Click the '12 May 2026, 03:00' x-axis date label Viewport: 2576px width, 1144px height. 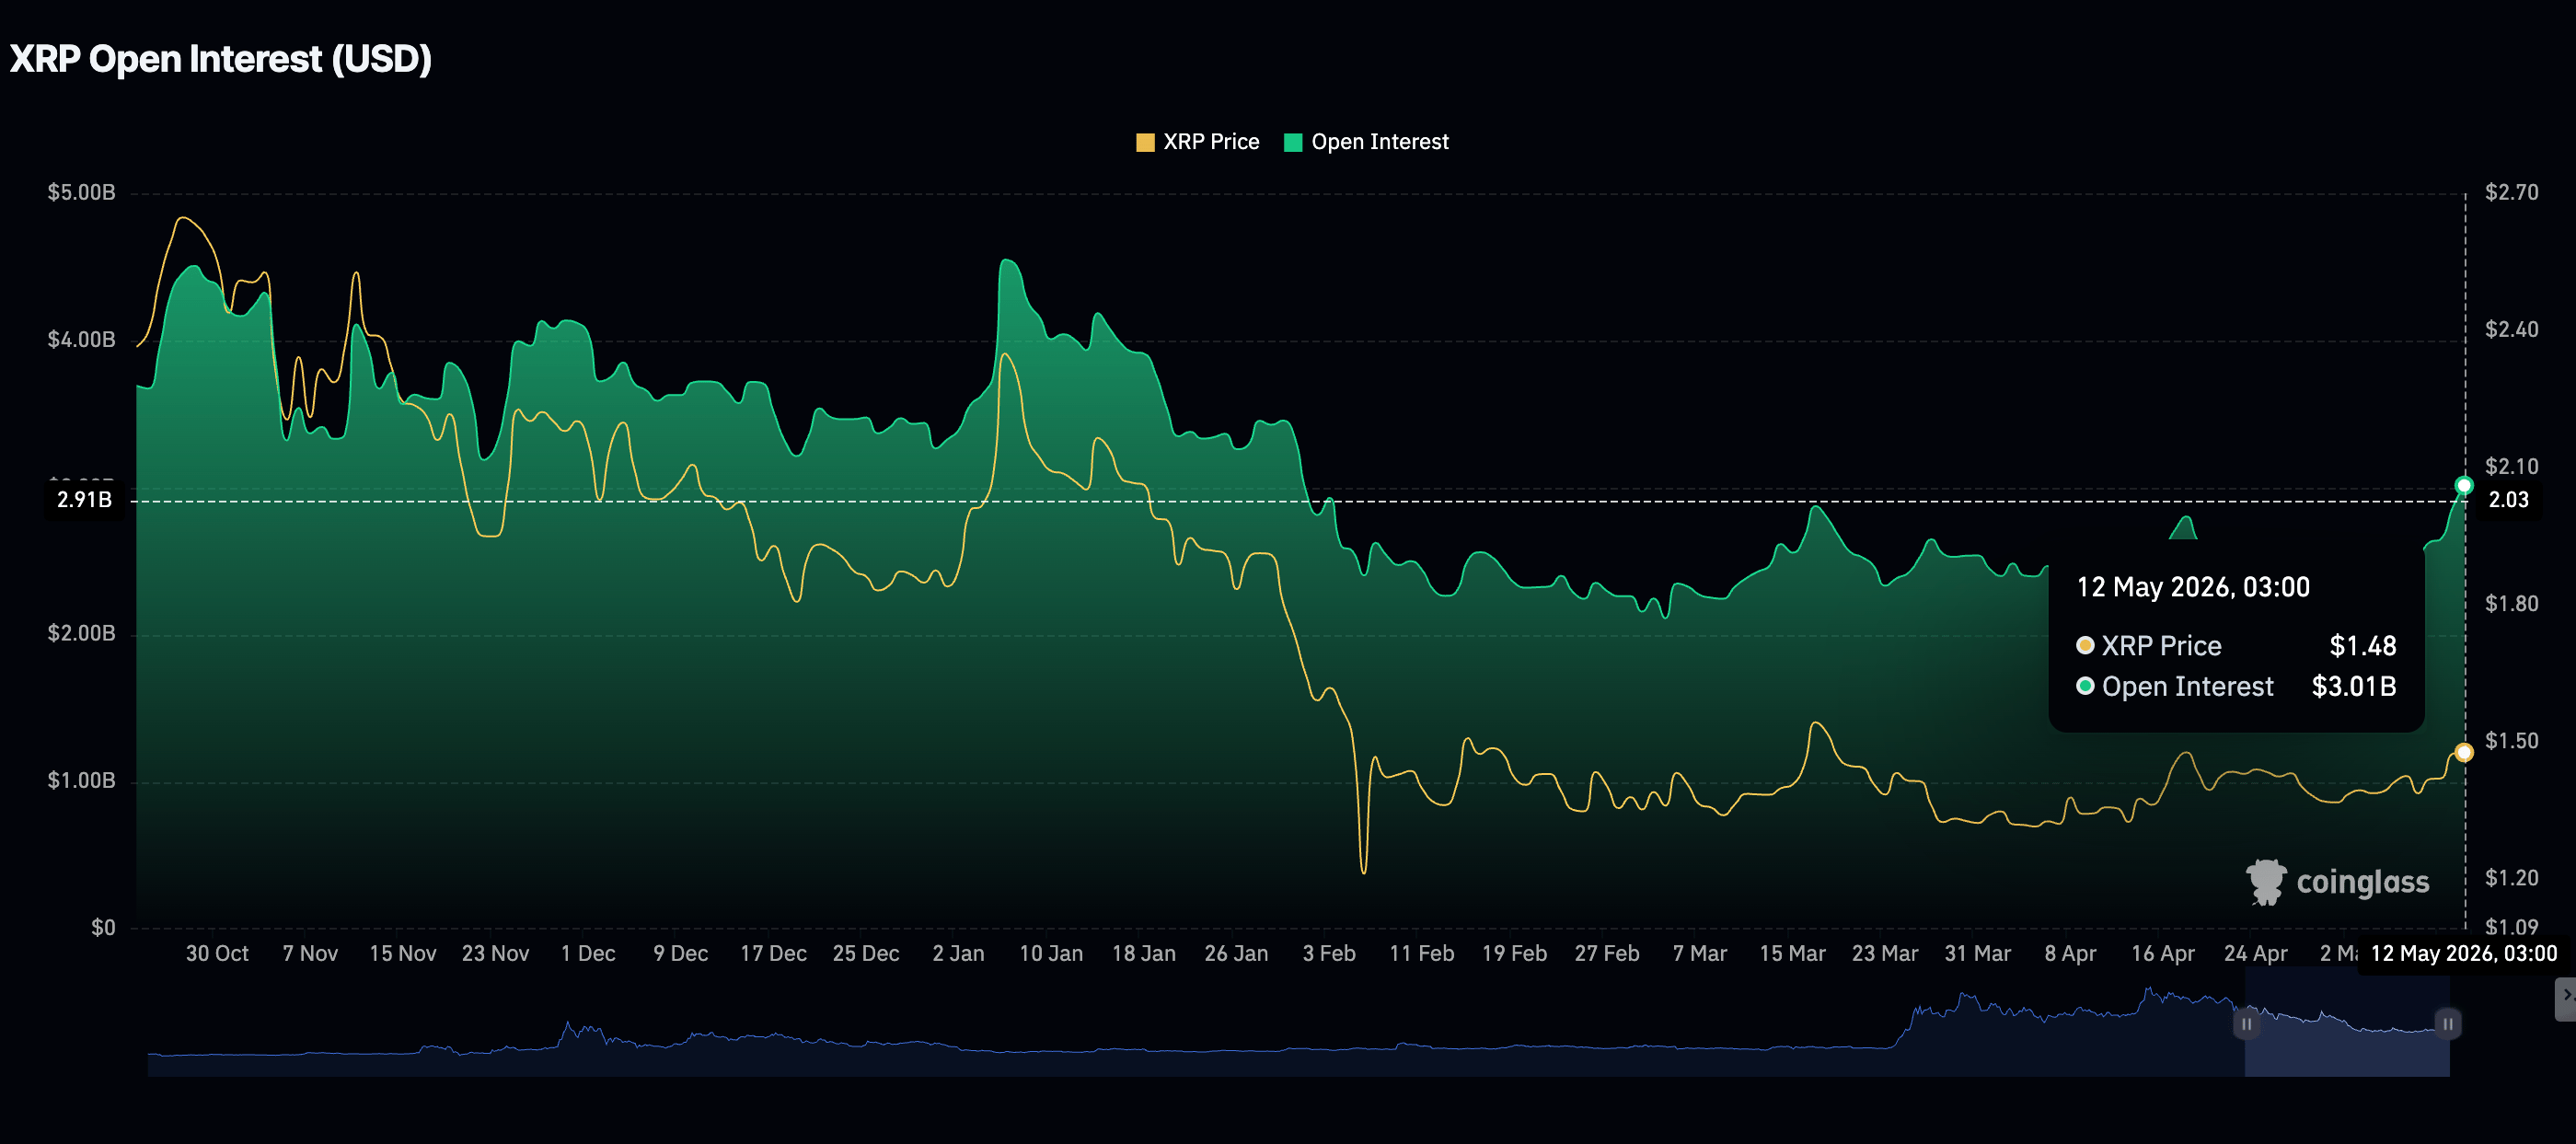click(2463, 954)
